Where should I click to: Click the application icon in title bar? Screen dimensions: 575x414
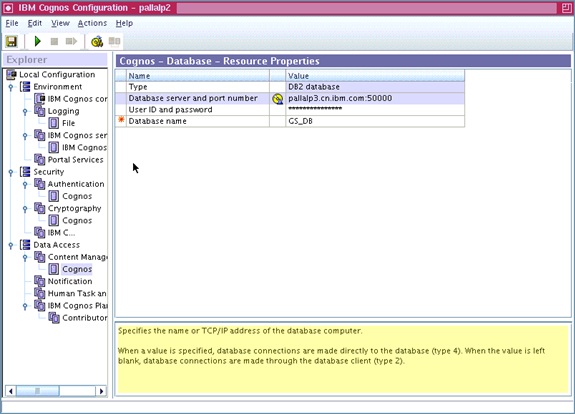tap(8, 8)
